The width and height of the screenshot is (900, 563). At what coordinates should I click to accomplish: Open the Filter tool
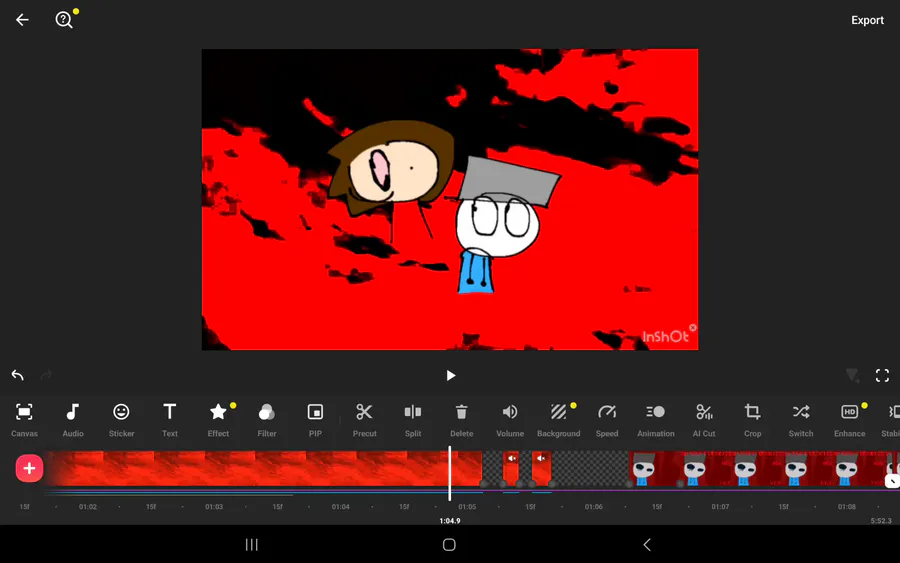pyautogui.click(x=266, y=420)
